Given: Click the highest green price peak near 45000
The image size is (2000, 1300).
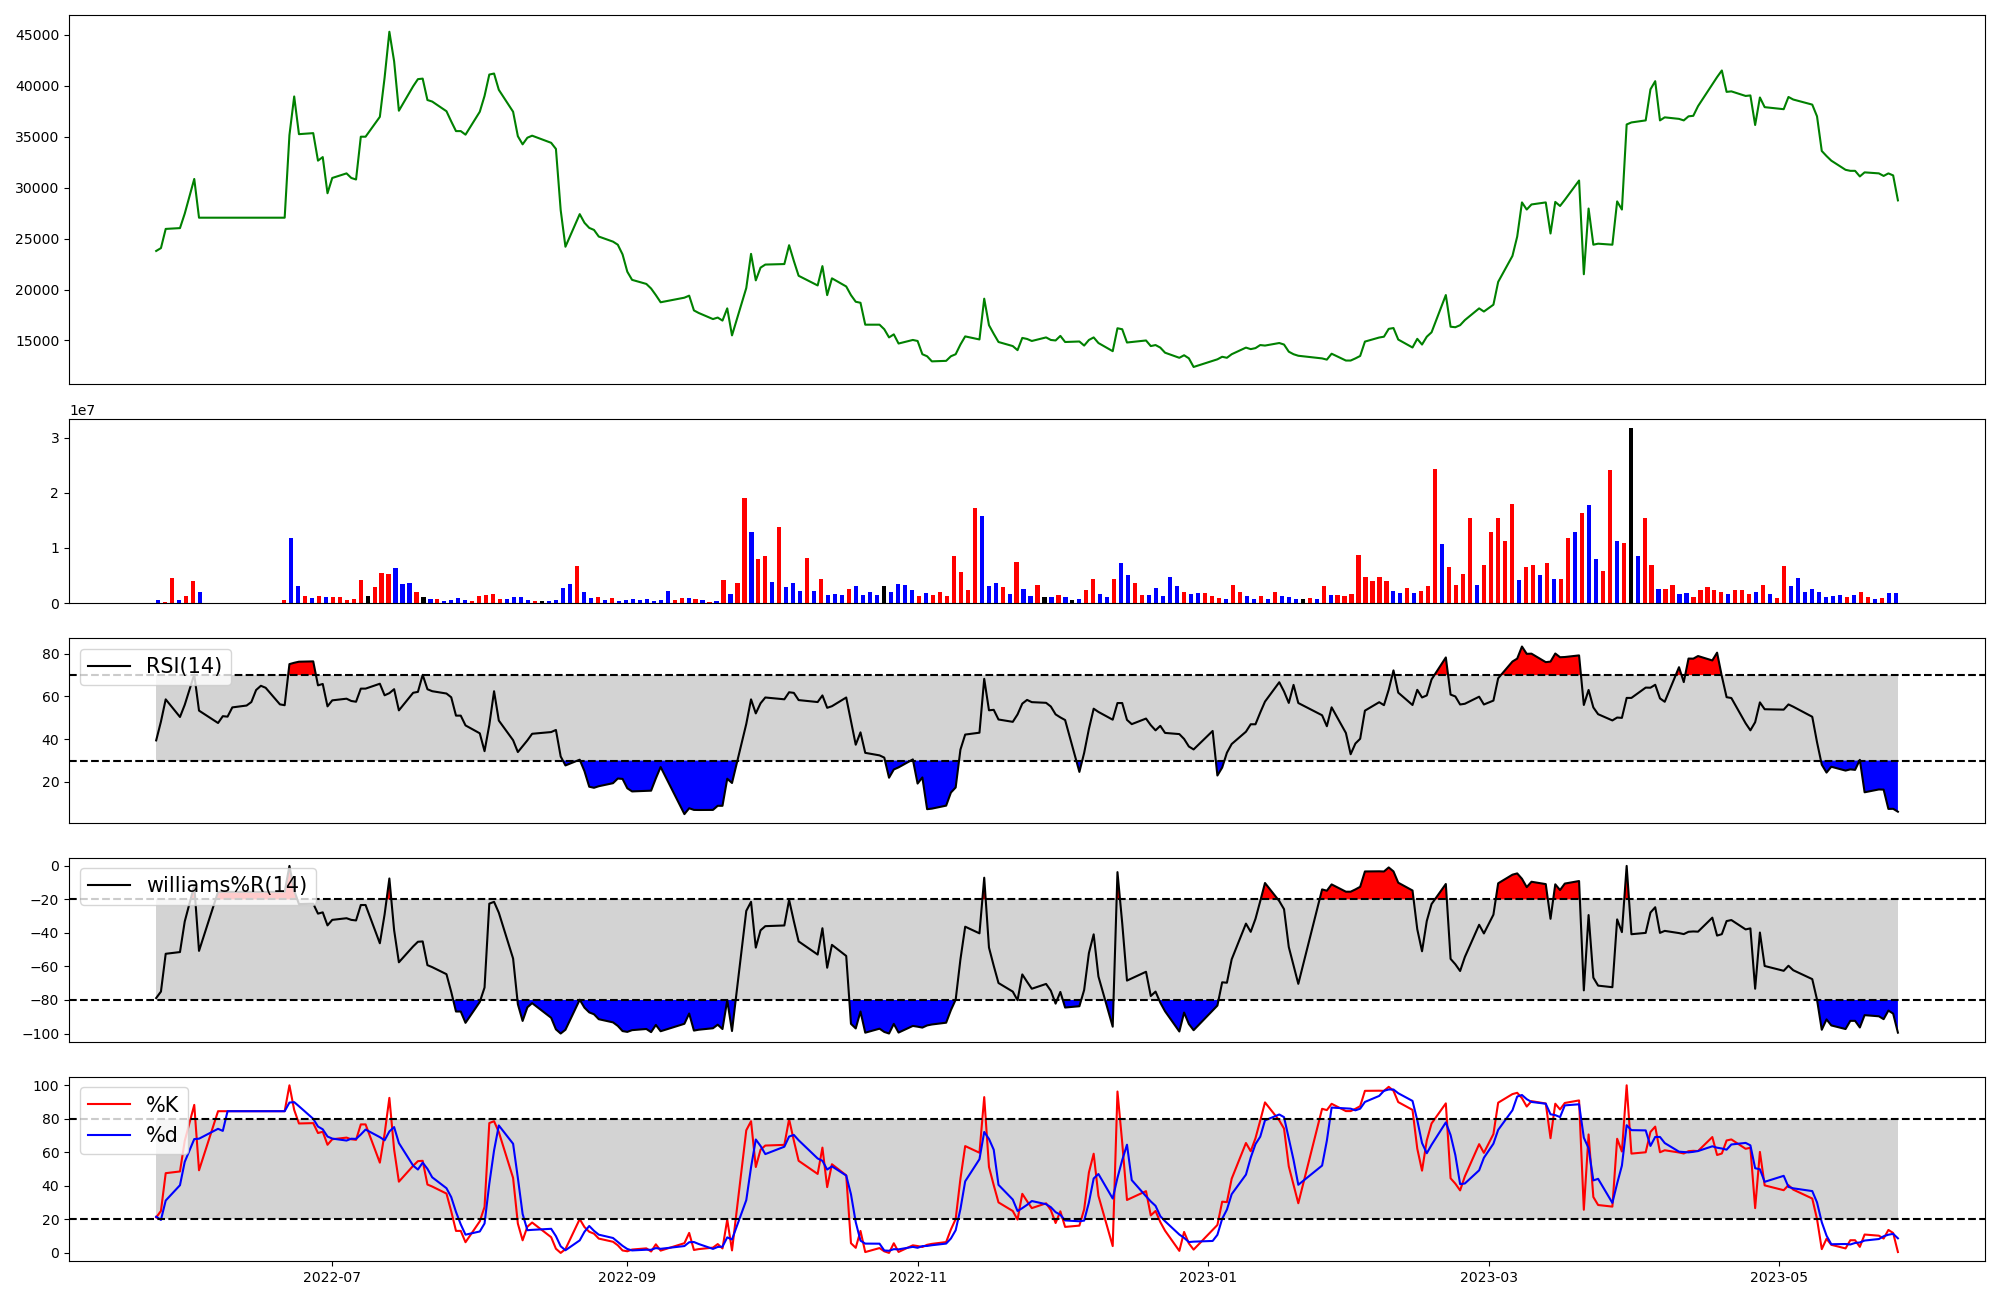Looking at the screenshot, I should click(x=389, y=33).
